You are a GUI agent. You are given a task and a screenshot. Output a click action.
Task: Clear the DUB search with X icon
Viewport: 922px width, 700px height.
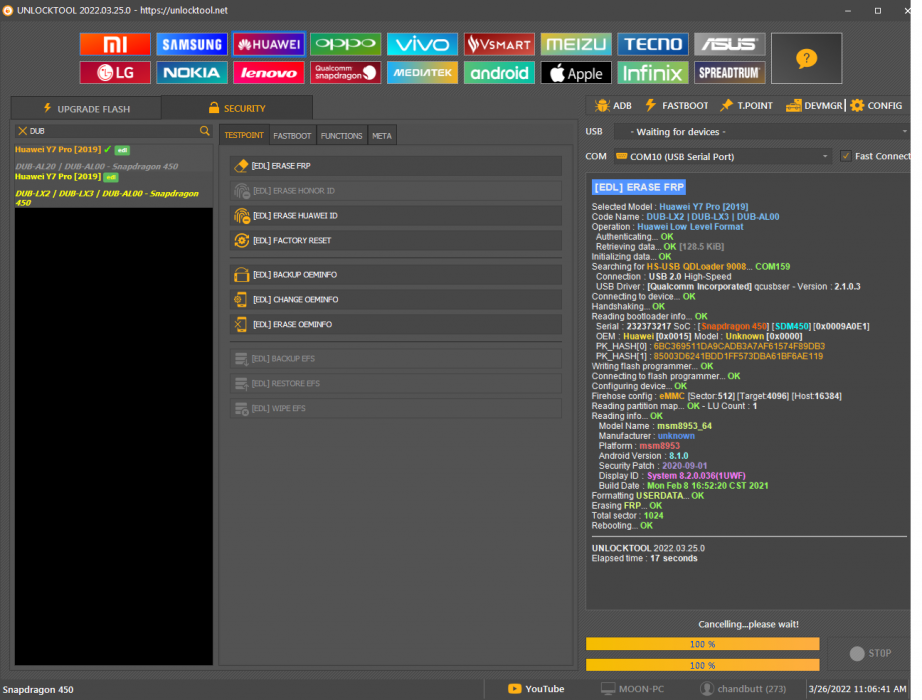coord(22,131)
